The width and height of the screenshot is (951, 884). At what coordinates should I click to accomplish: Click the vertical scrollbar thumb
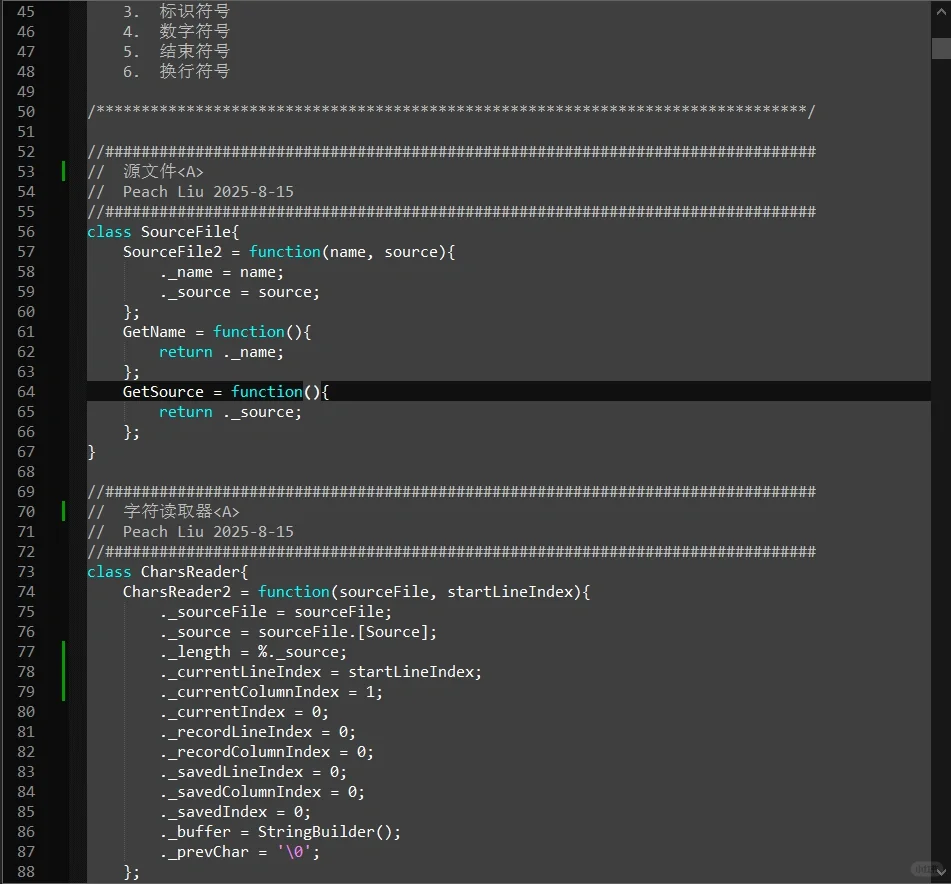click(941, 49)
